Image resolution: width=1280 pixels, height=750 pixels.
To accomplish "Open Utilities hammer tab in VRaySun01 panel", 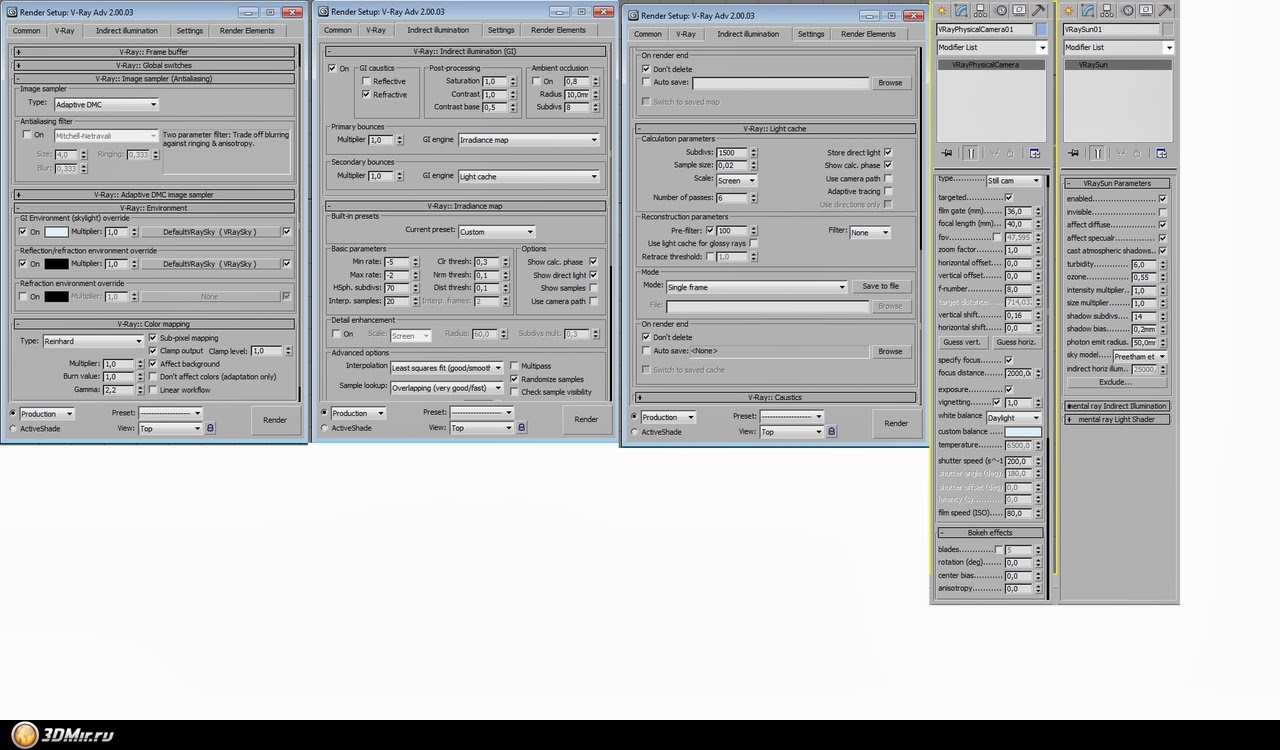I will 1167,10.
